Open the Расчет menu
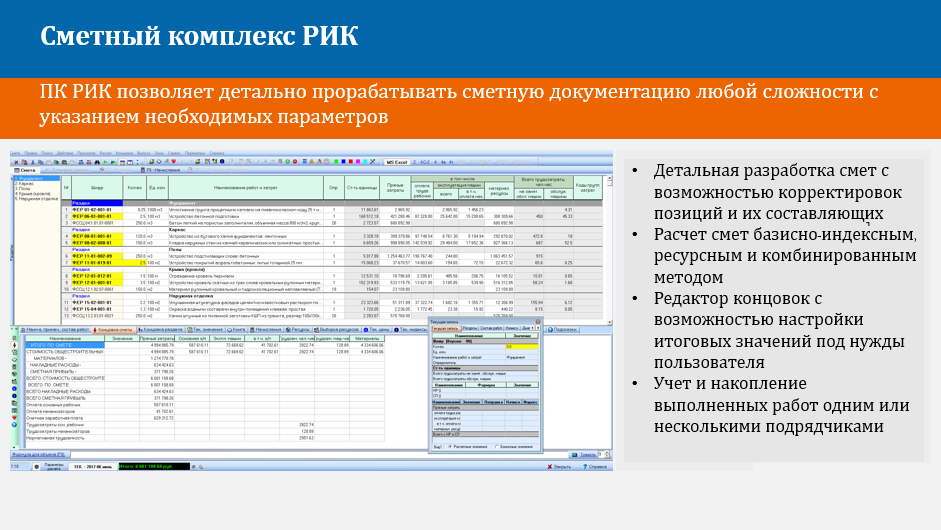Image resolution: width=941 pixels, height=530 pixels. [x=106, y=153]
